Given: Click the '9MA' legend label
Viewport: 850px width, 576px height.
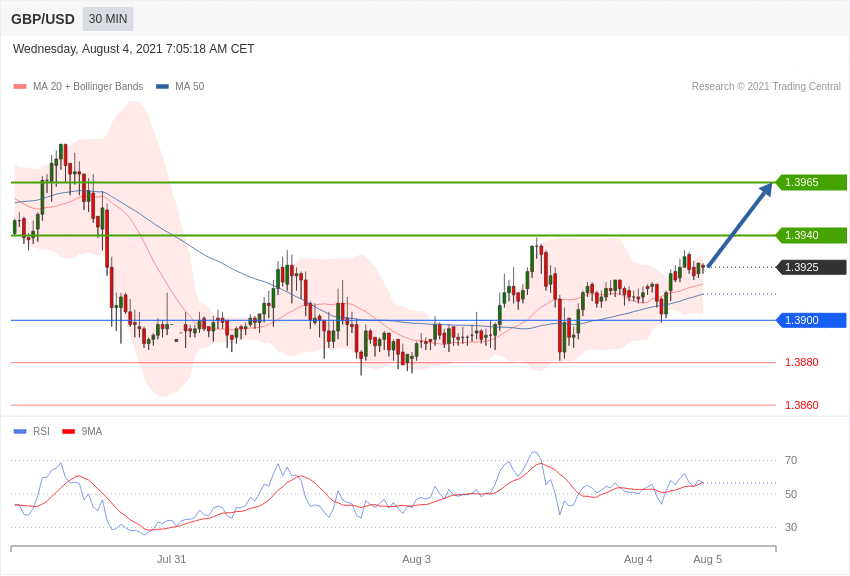Looking at the screenshot, I should [x=92, y=431].
